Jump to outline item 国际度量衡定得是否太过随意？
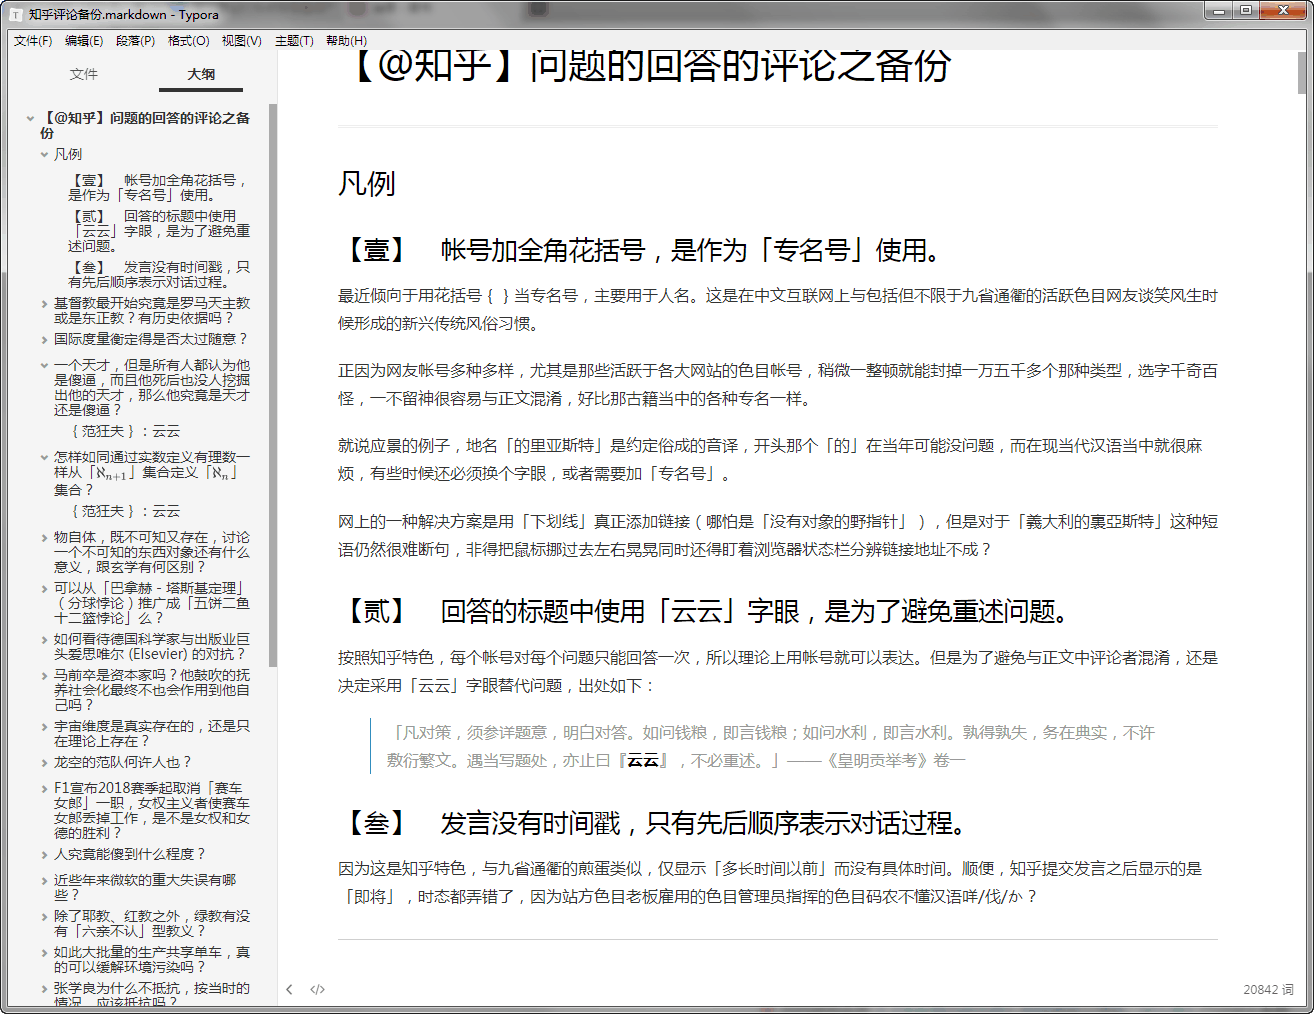 (x=150, y=339)
